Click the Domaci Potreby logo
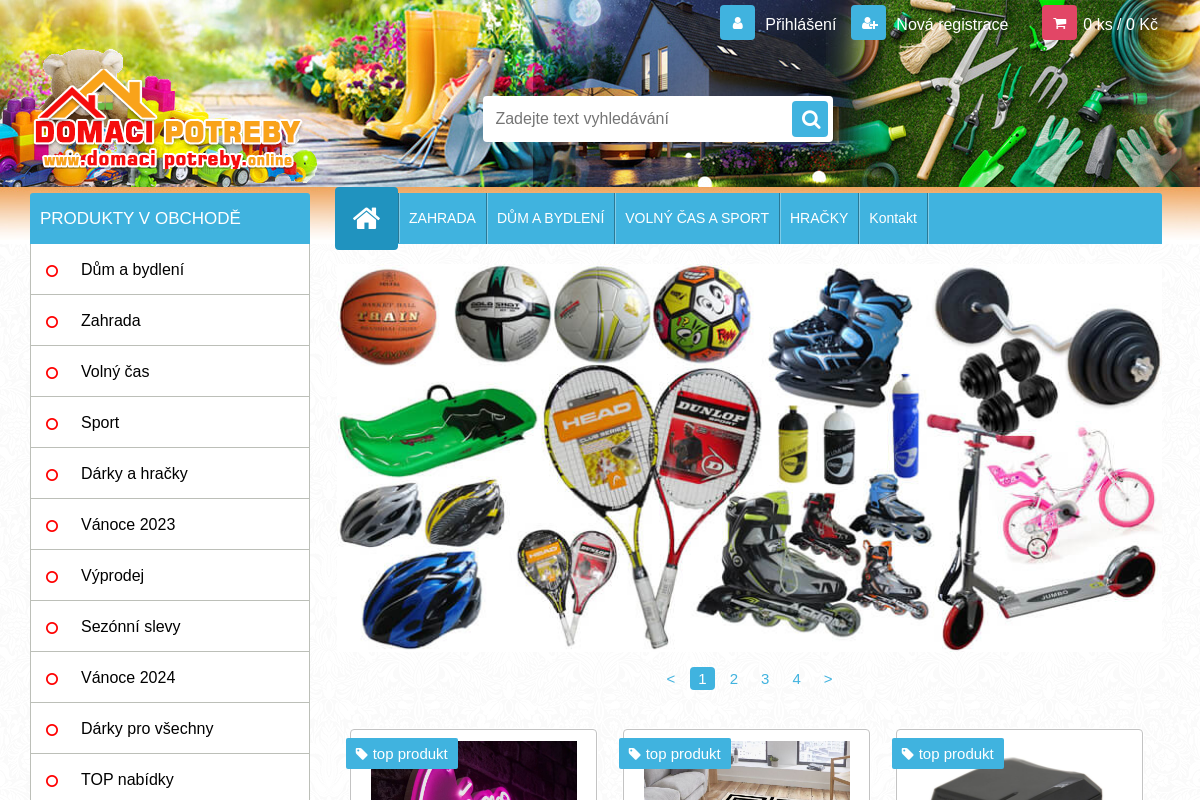Viewport: 1200px width, 800px height. (x=168, y=130)
